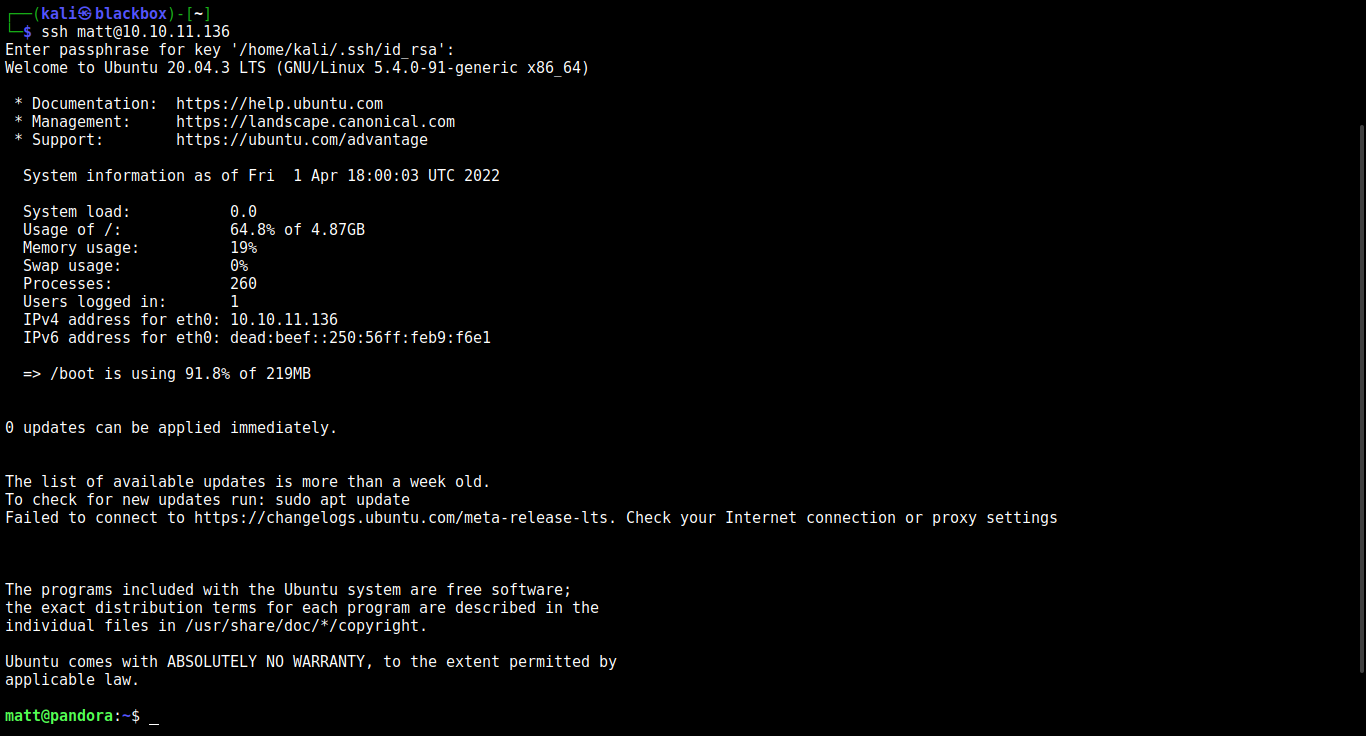Viewport: 1366px width, 736px height.
Task: Open the help.ubuntu.com documentation link
Action: (279, 104)
